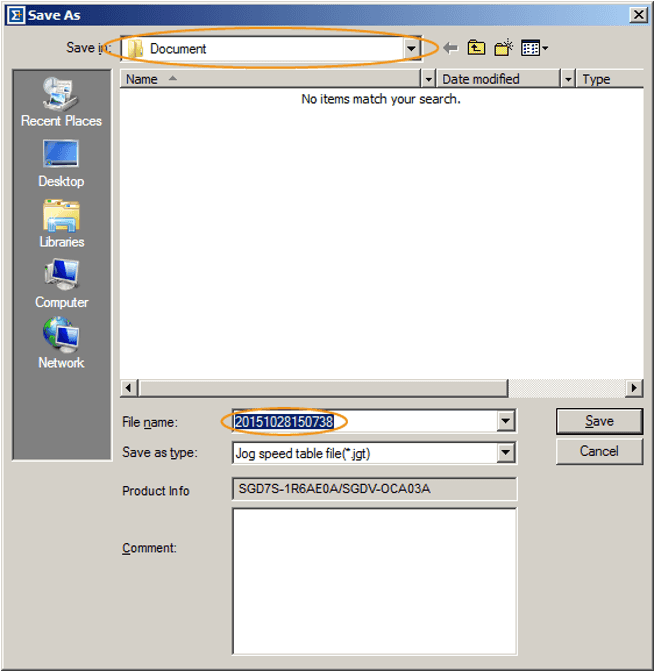Select Computer in the places bar
Viewport: 654px width, 671px height.
[61, 284]
